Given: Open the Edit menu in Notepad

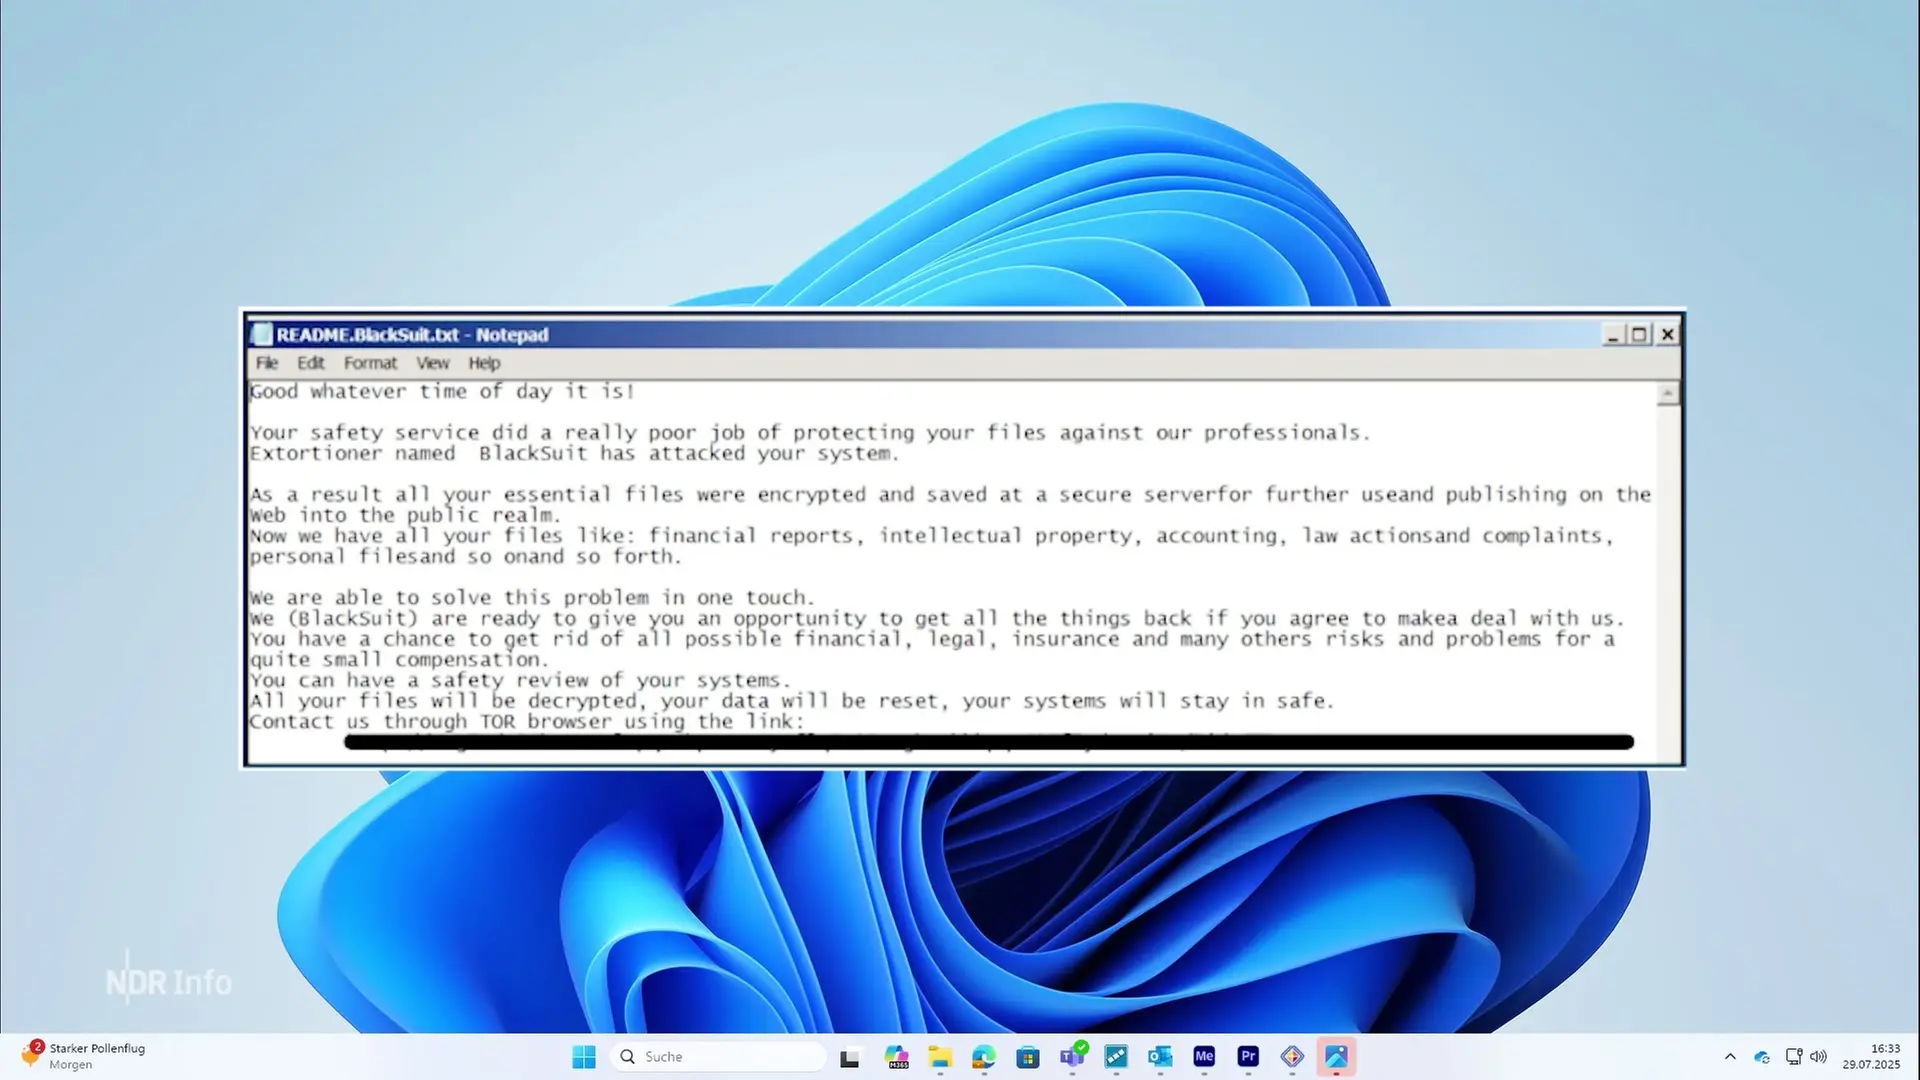Looking at the screenshot, I should 310,363.
